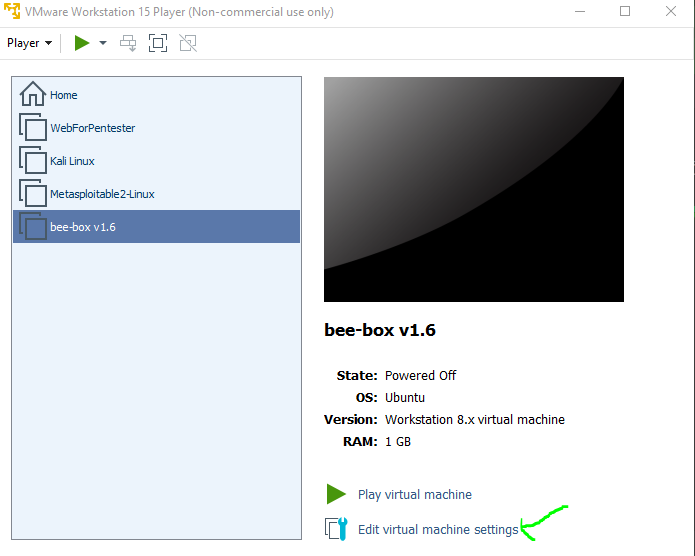Open Edit virtual machine settings link
This screenshot has width=695, height=556.
click(x=438, y=529)
